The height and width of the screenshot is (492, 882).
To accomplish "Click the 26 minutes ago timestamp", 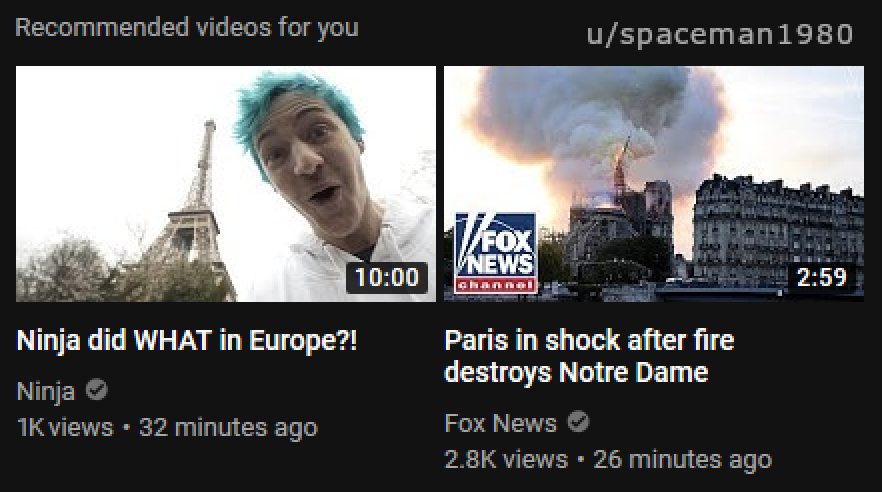I will click(x=682, y=459).
